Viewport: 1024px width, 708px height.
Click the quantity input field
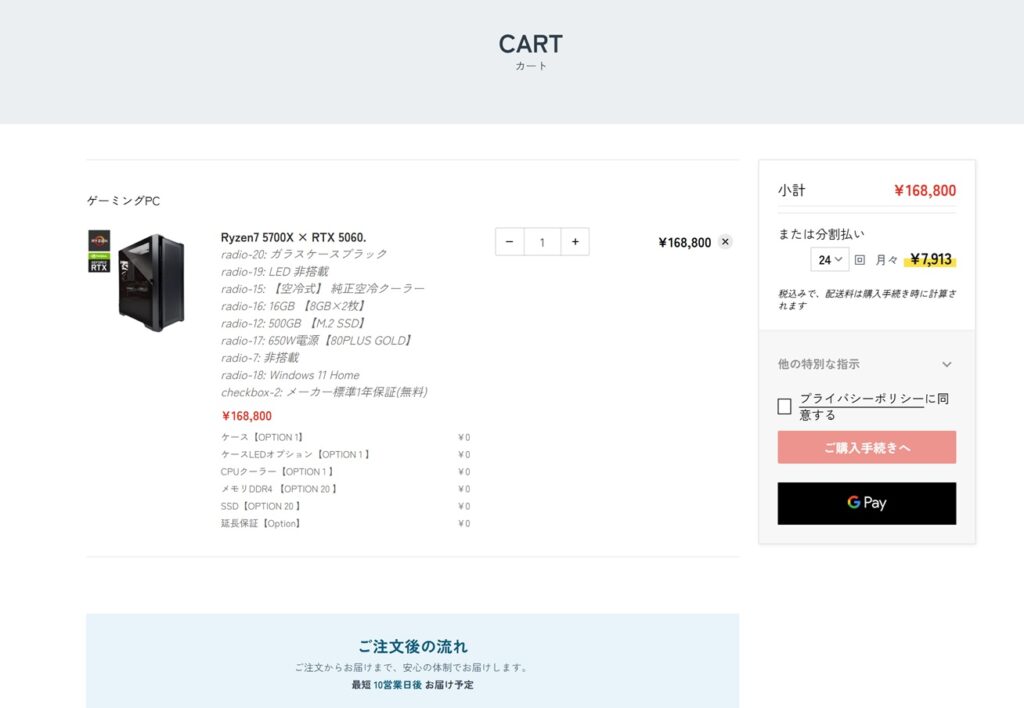542,242
